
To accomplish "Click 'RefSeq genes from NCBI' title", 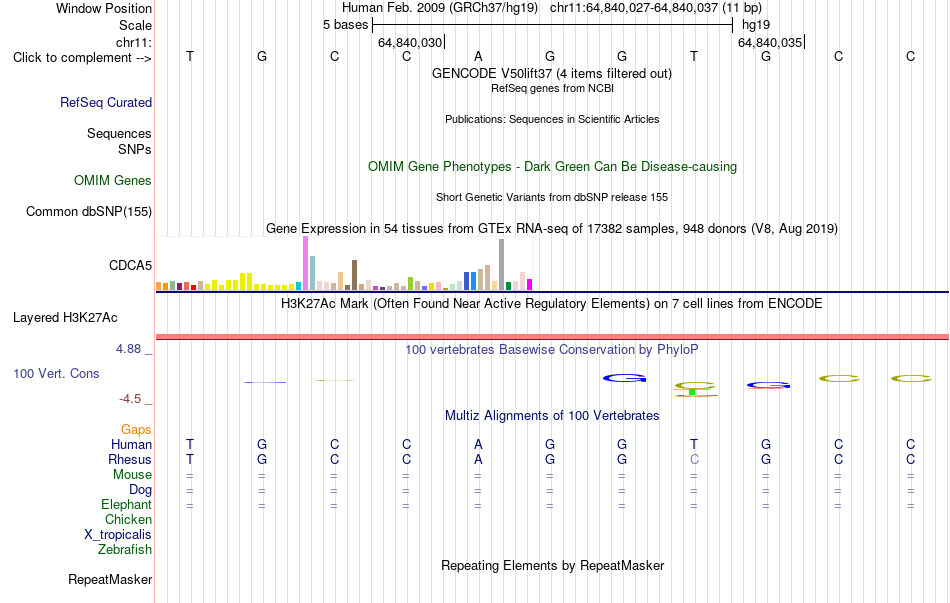I will pos(553,88).
